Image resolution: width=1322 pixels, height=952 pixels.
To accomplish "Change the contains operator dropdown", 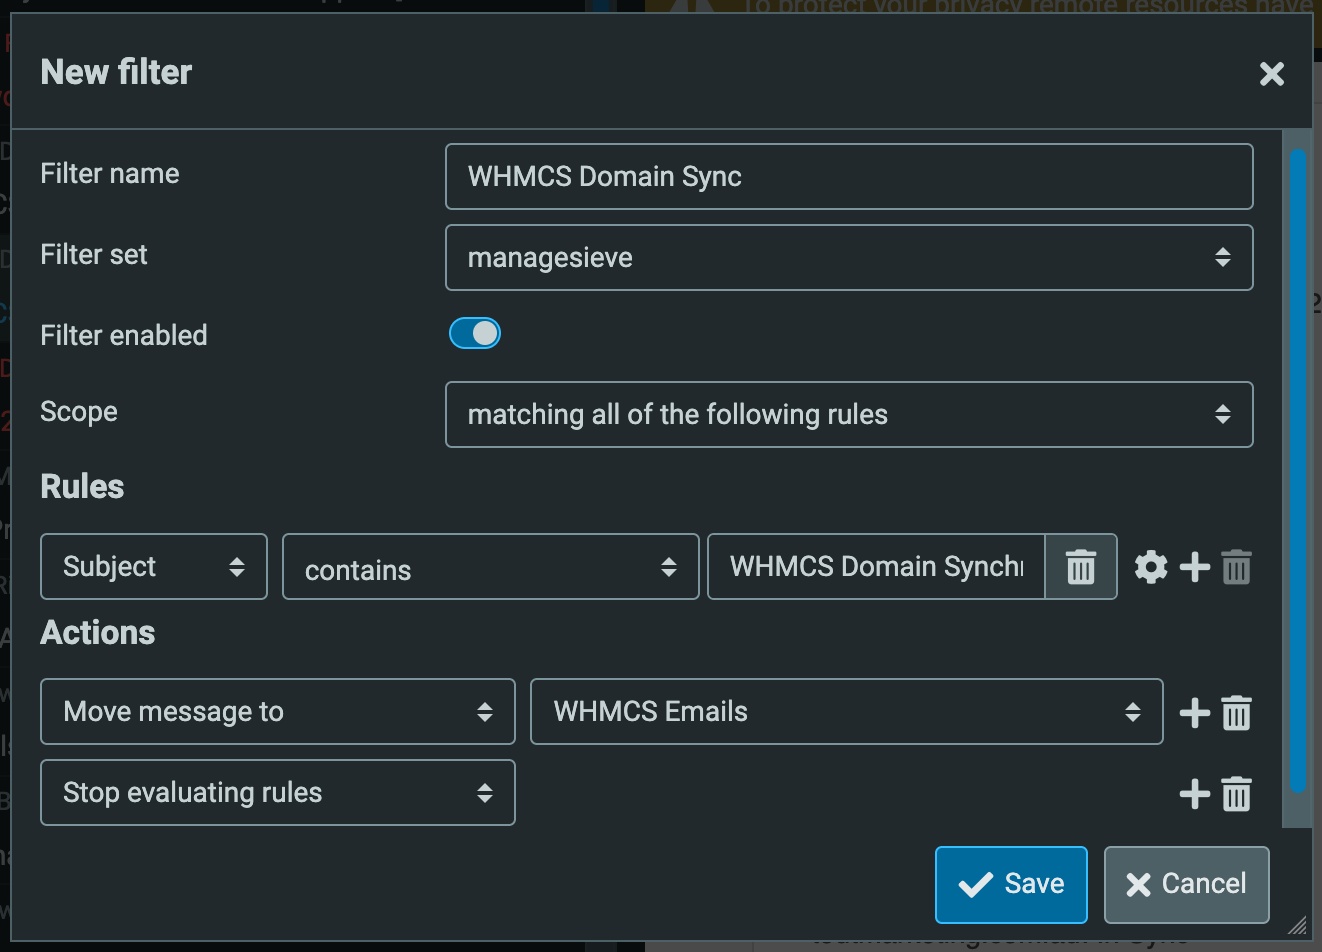I will pos(490,568).
